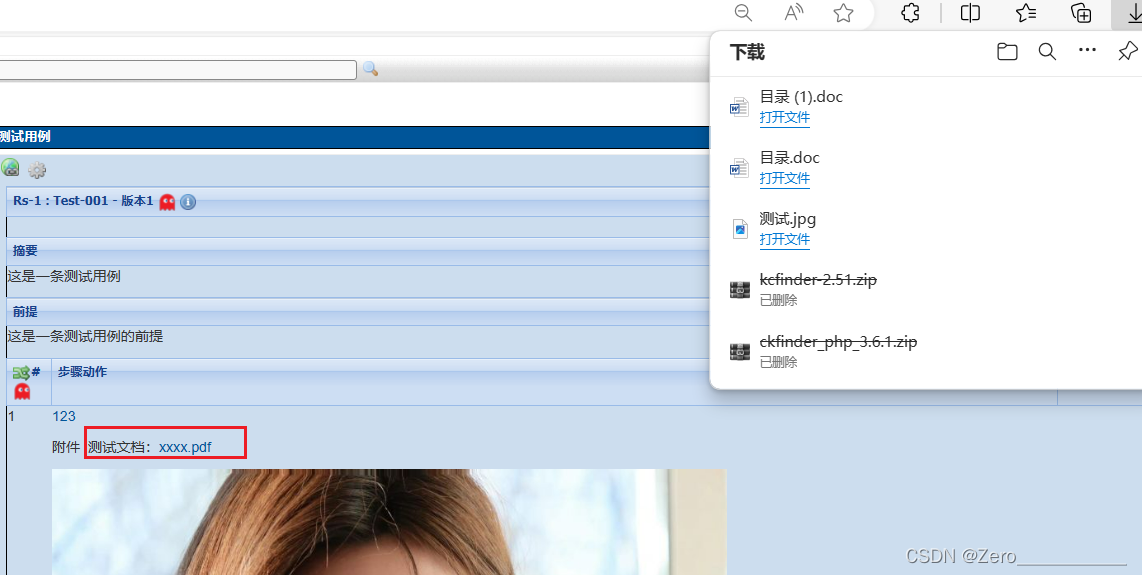Click the green reorder steps icon
Screen dimensions: 1142x575
click(x=21, y=372)
